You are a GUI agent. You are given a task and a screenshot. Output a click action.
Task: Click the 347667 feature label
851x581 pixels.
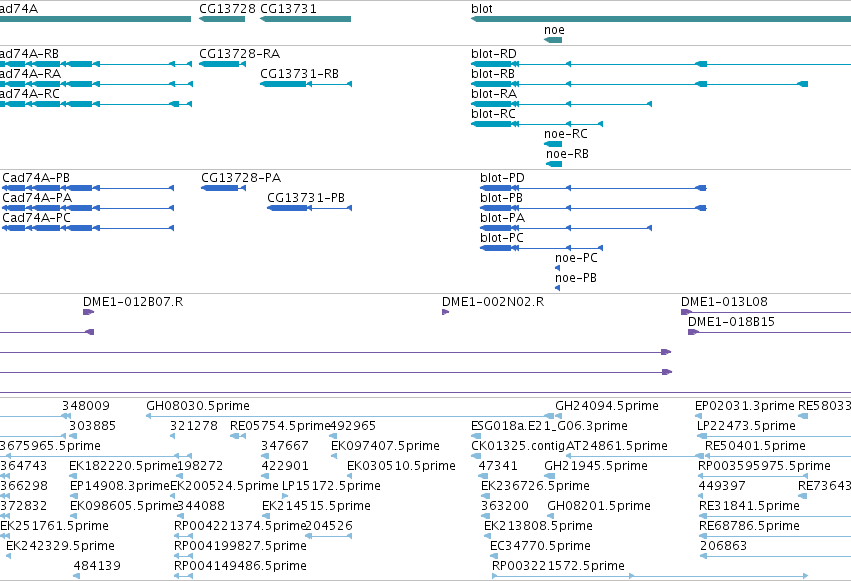click(x=285, y=446)
